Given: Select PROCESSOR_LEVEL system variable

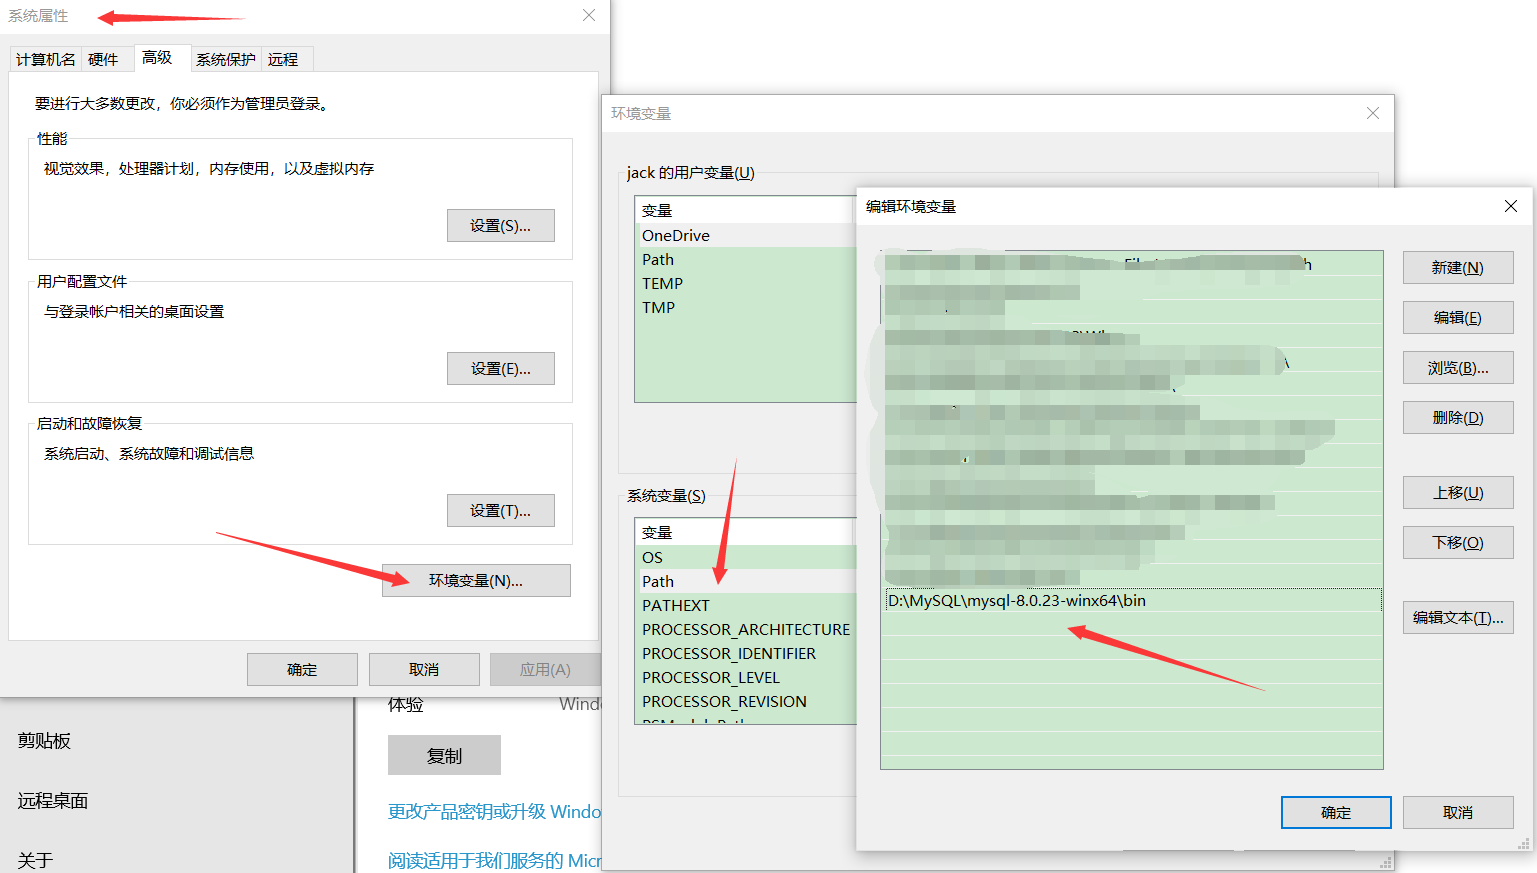Looking at the screenshot, I should [746, 677].
